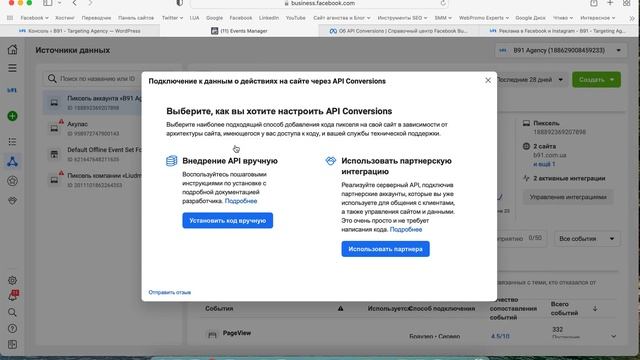Click the warning triangle column header

coord(340,309)
